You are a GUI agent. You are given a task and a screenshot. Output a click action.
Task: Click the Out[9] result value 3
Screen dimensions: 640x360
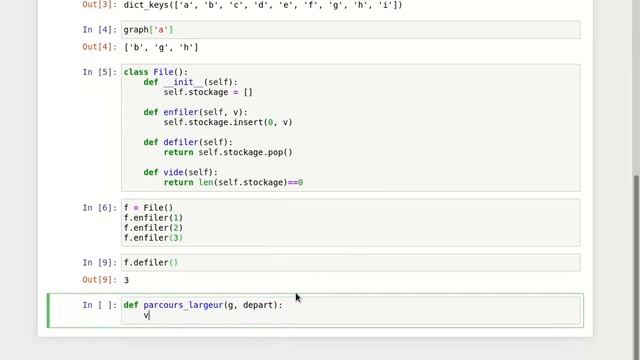coord(127,280)
